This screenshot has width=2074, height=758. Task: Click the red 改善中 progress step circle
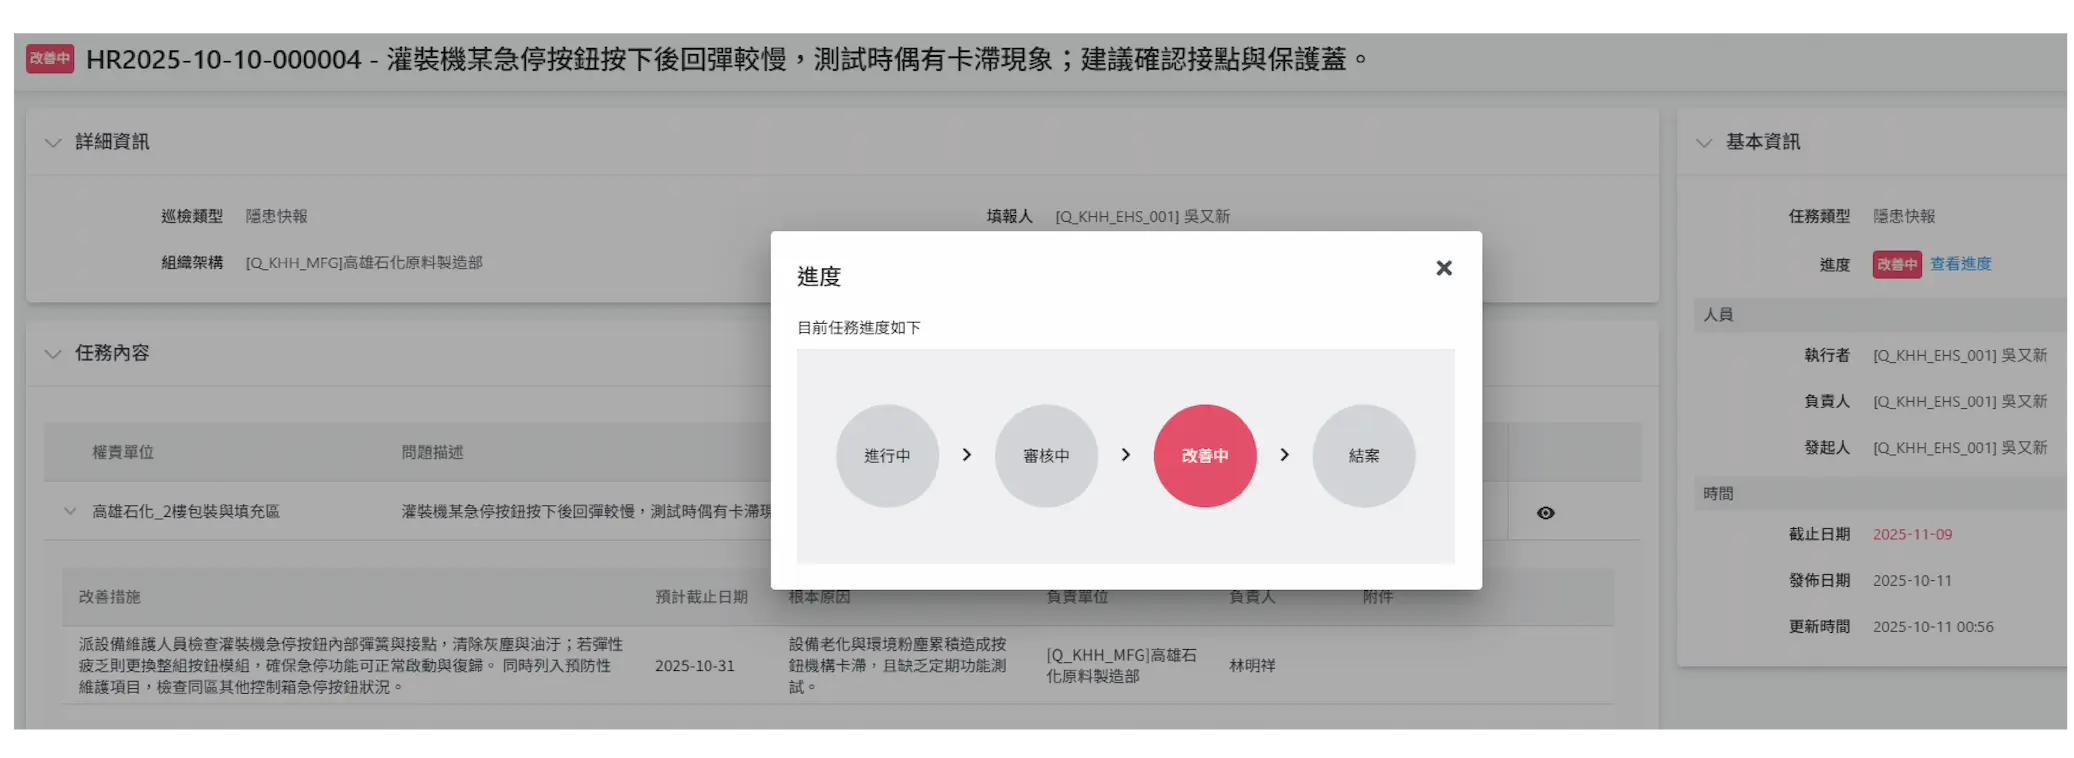tap(1204, 456)
